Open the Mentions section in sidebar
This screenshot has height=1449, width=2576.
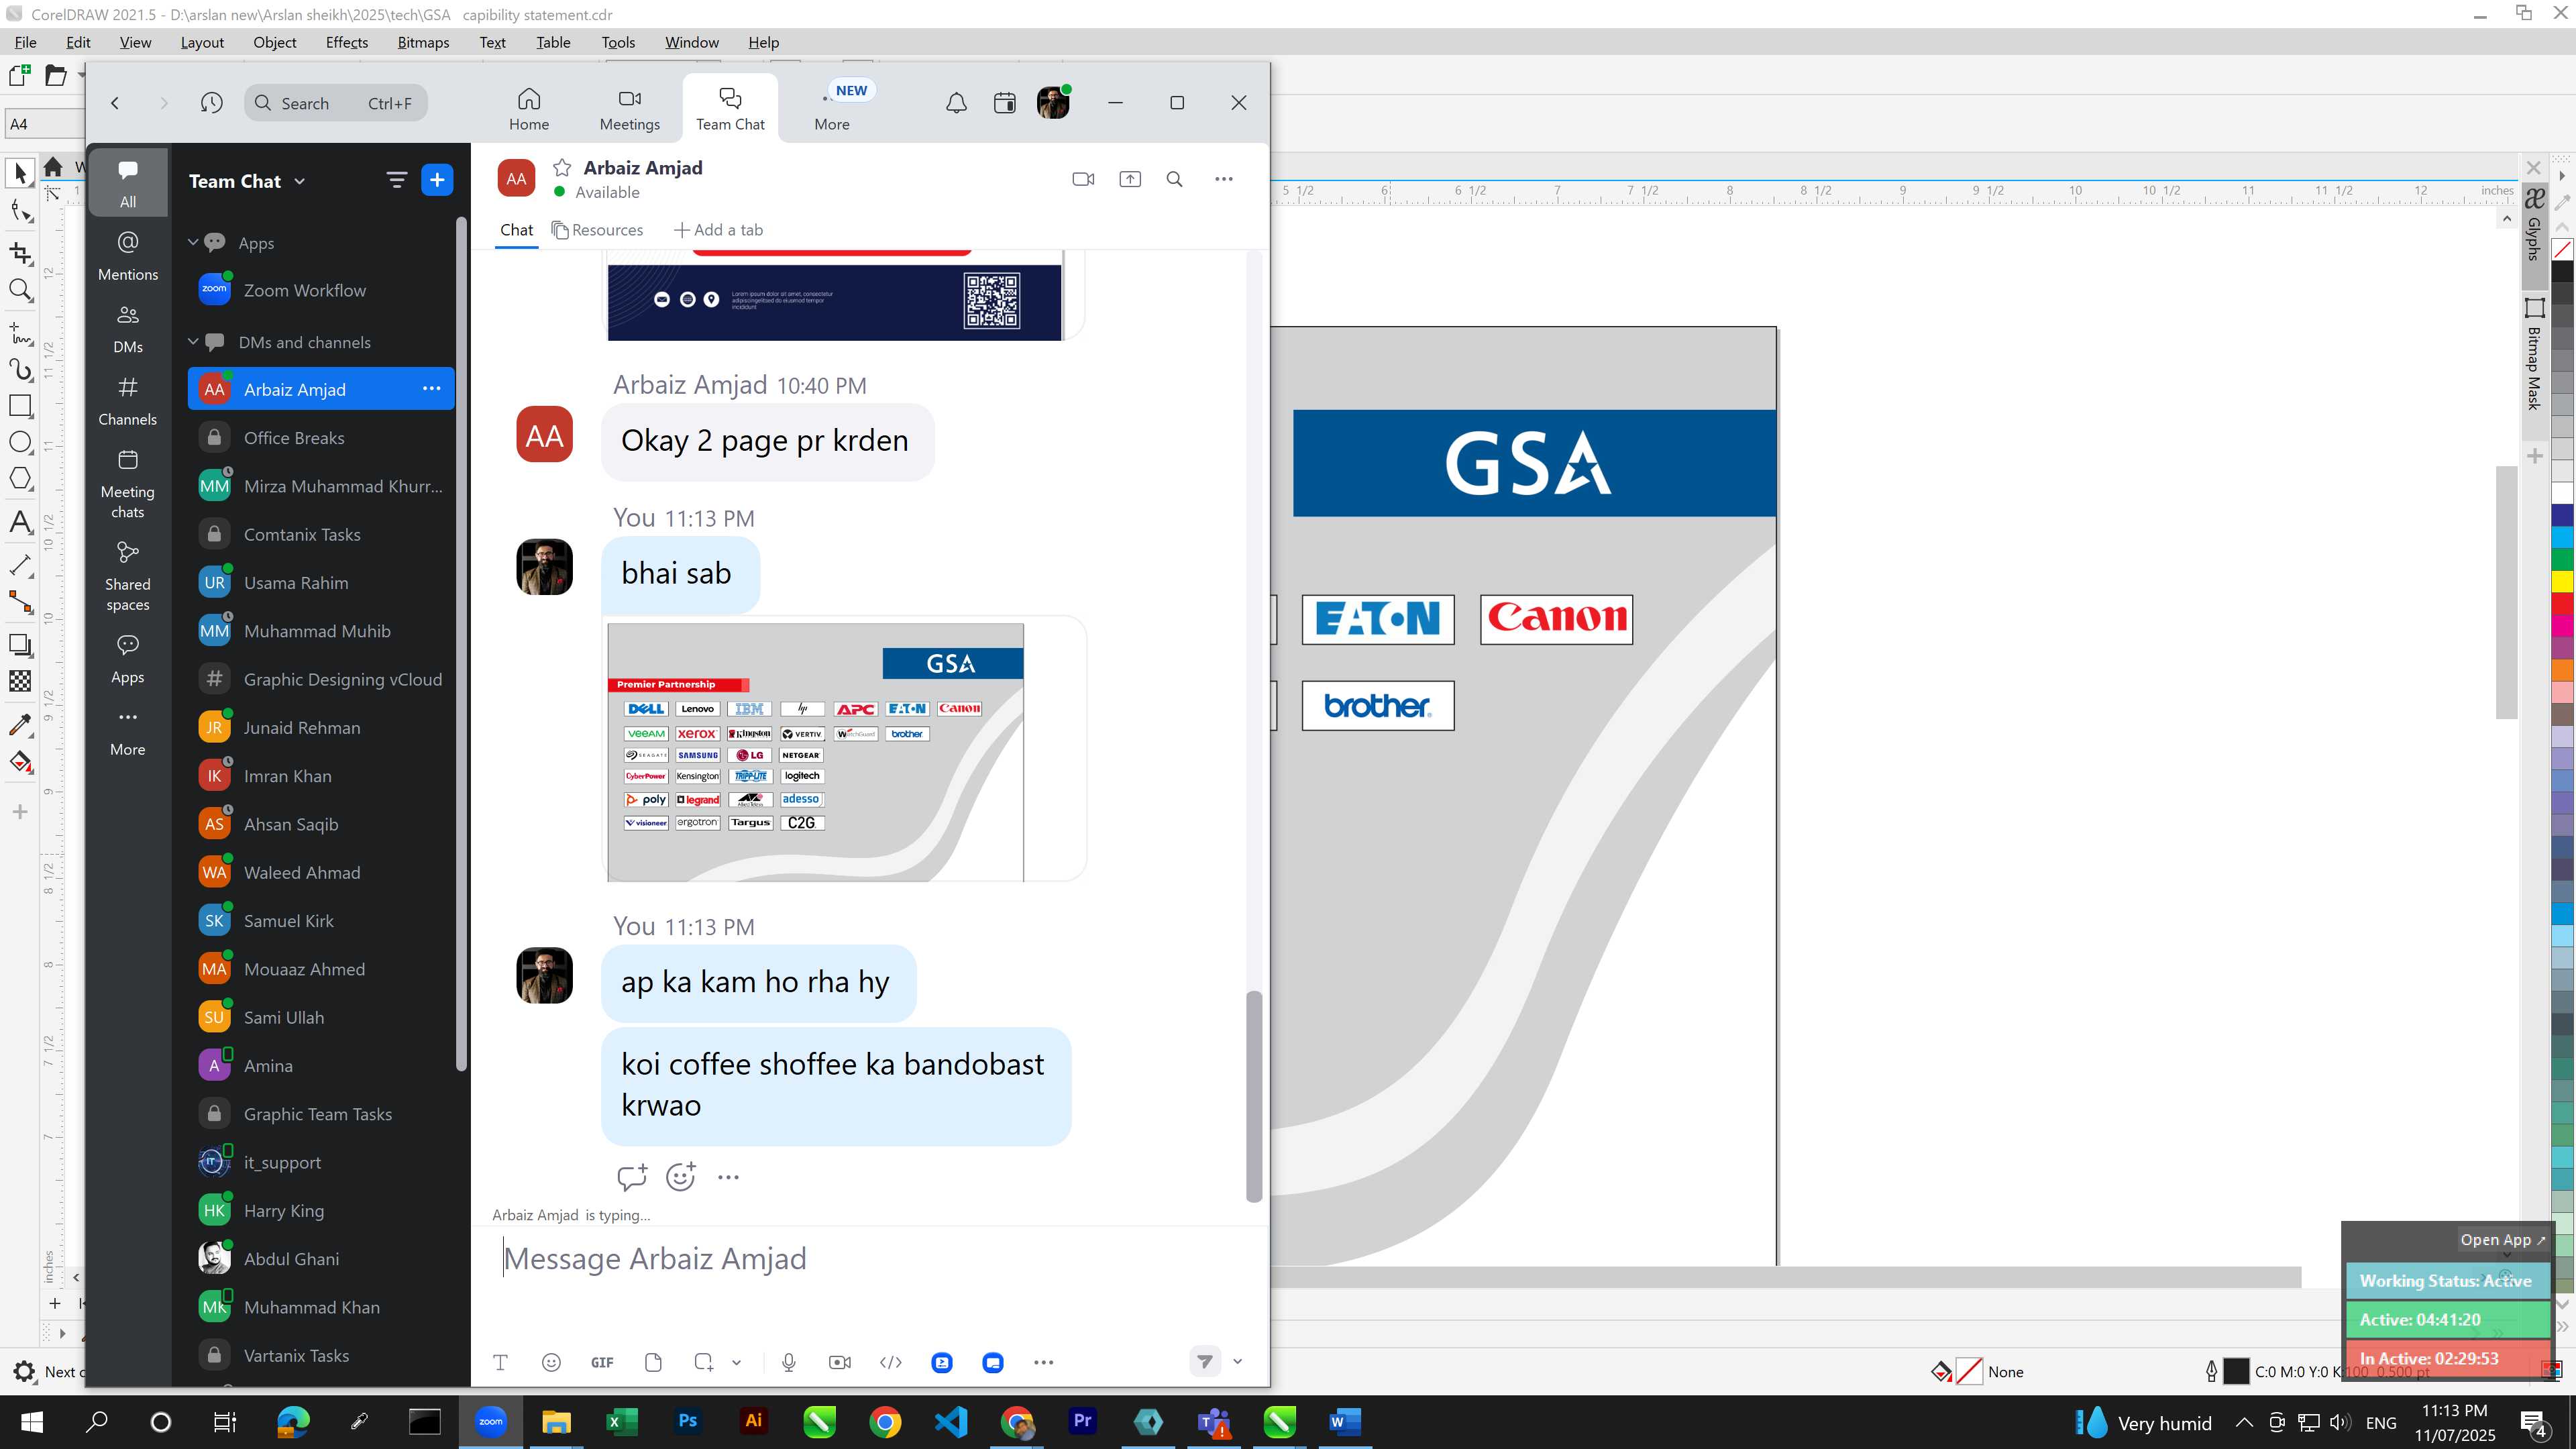128,256
